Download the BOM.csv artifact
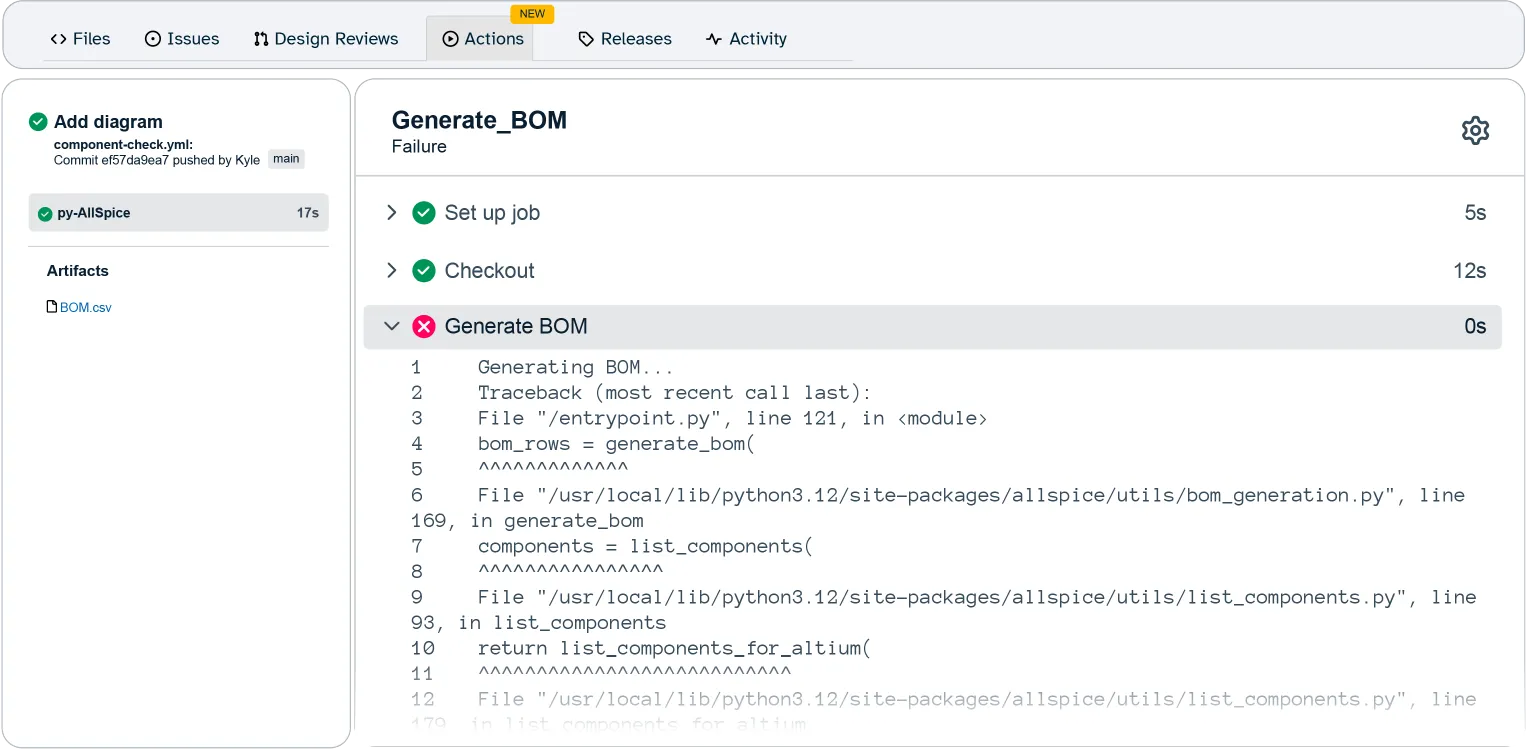 click(x=85, y=308)
